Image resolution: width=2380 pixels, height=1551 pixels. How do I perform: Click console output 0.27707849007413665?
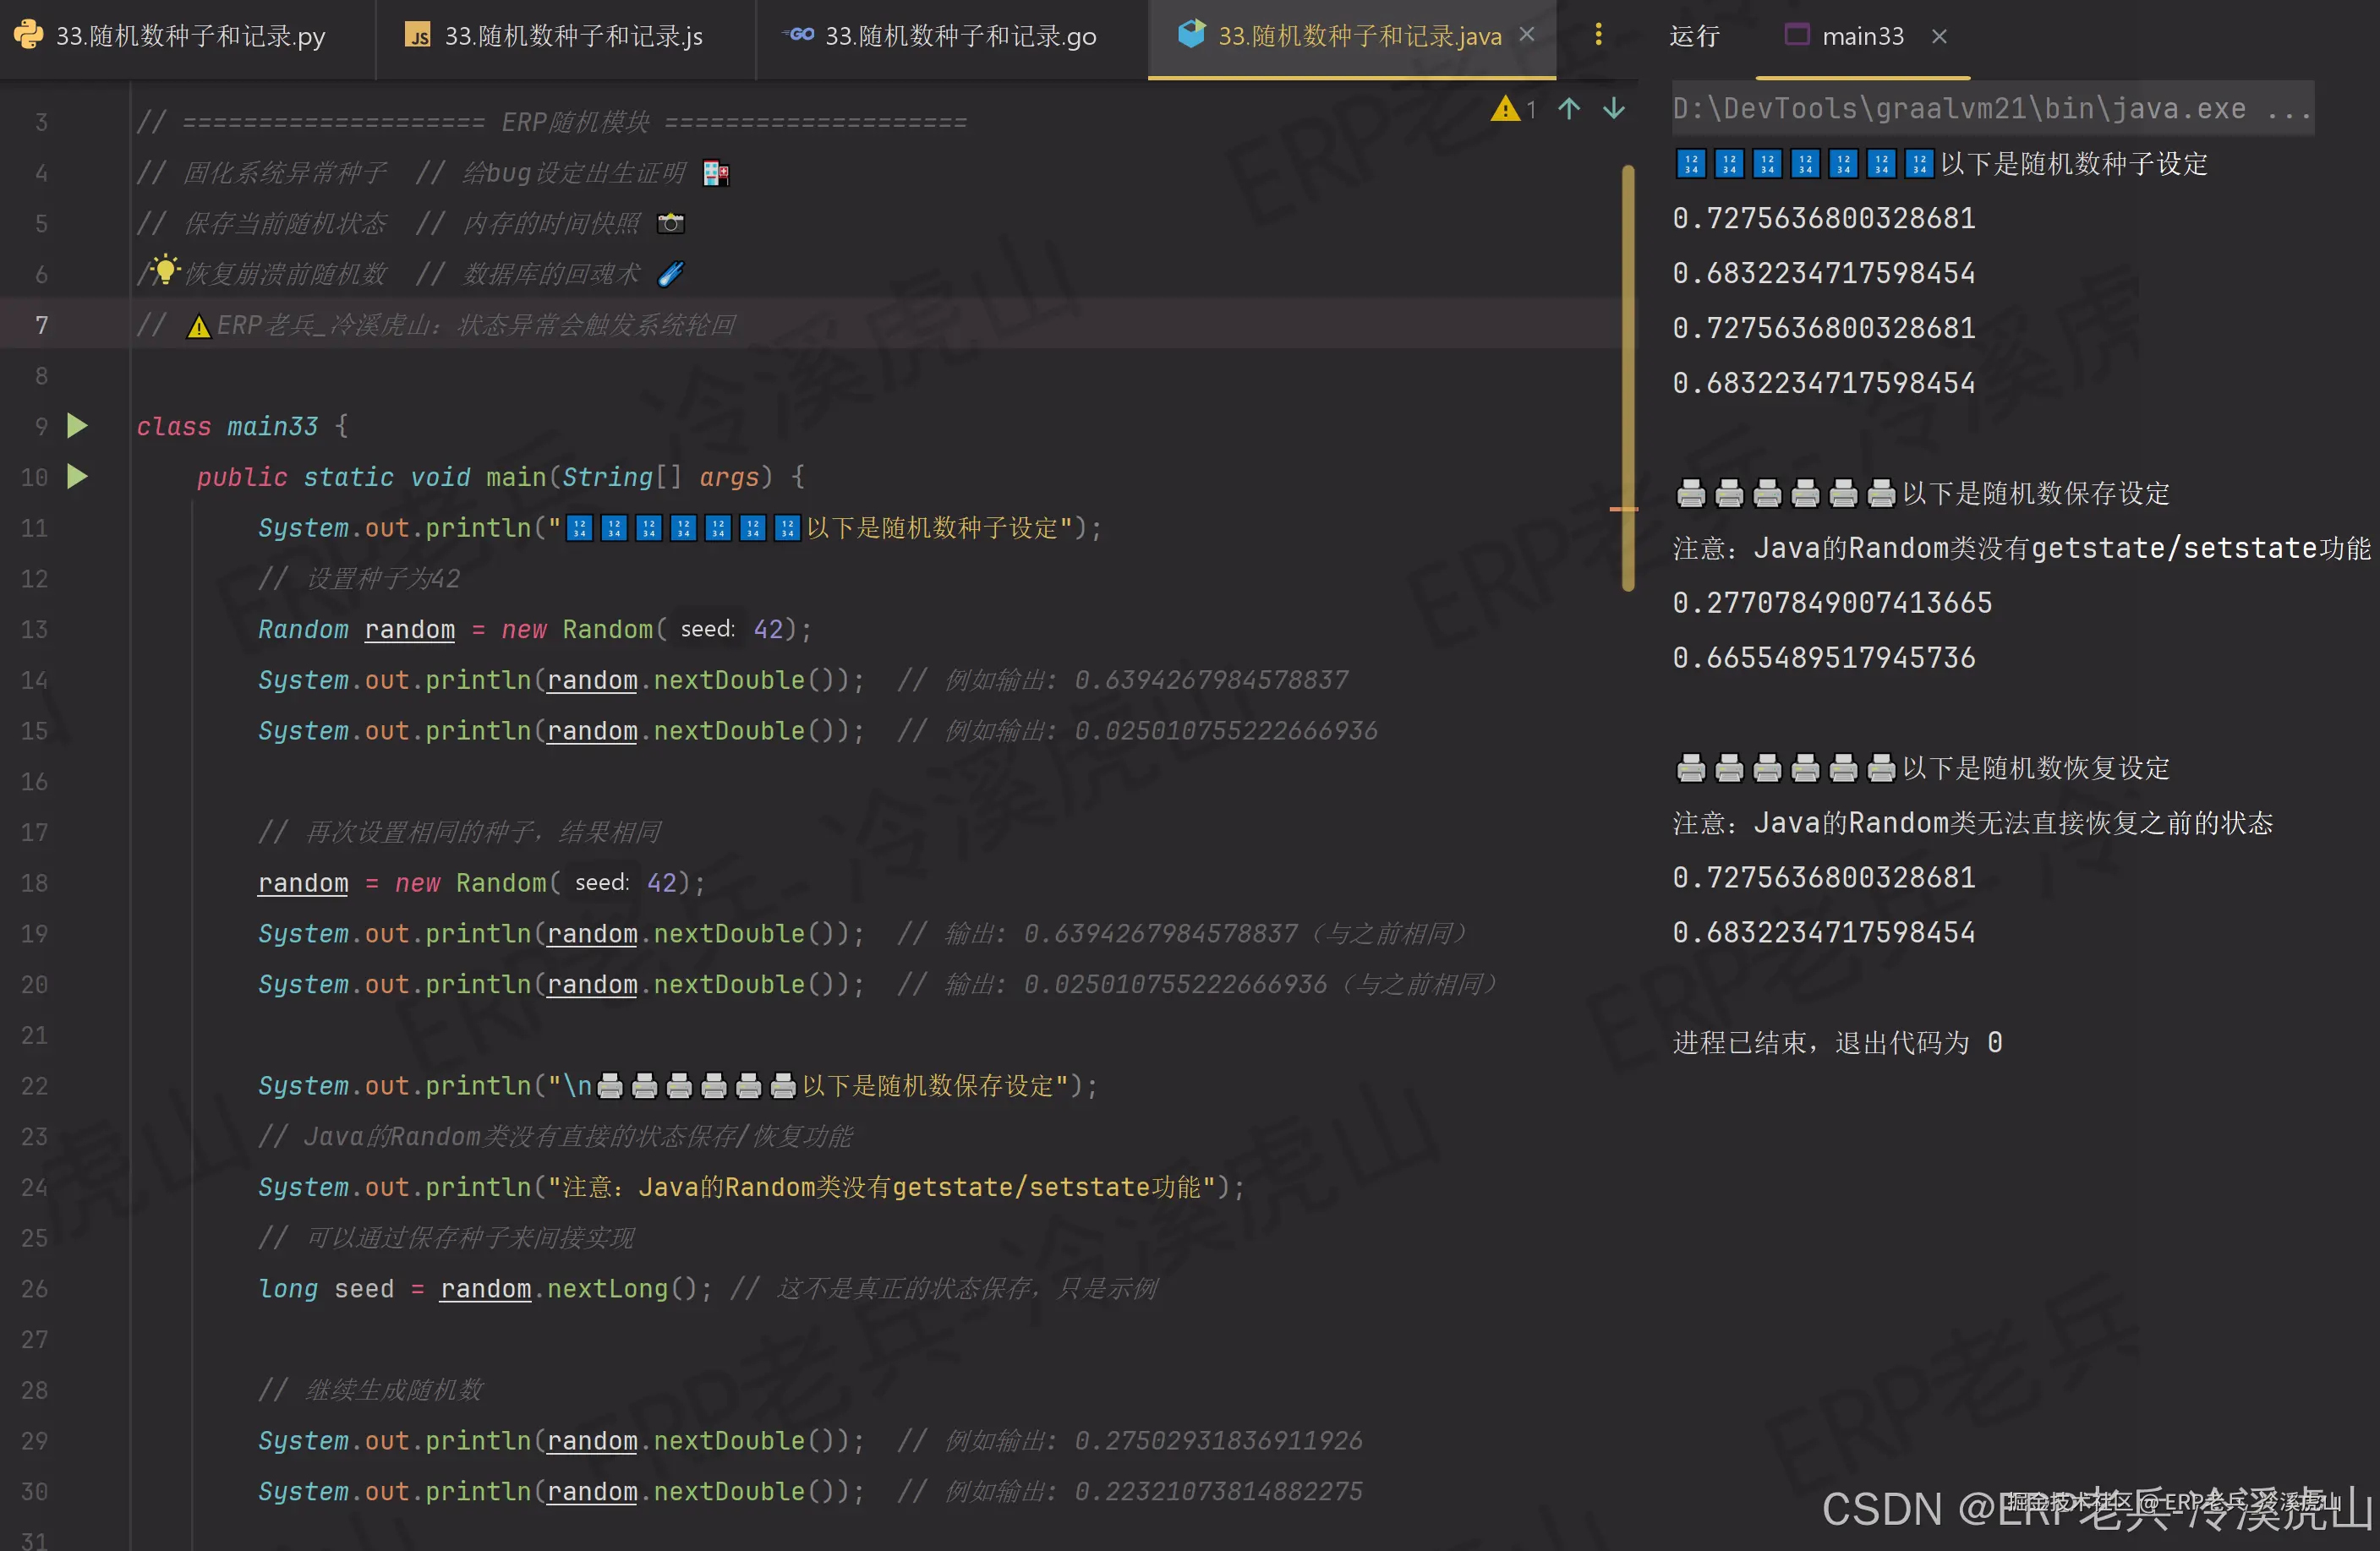(x=1832, y=603)
